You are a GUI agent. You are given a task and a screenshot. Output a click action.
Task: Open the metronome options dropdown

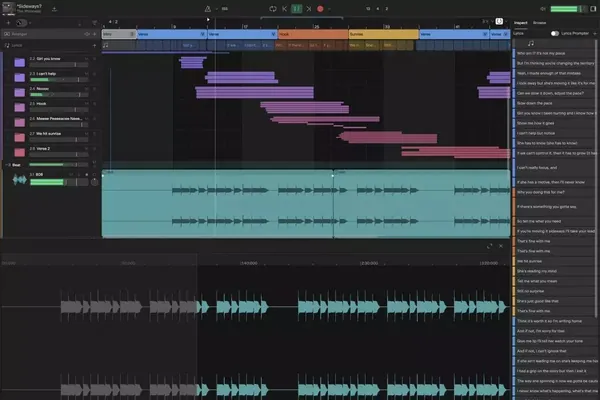pos(216,9)
